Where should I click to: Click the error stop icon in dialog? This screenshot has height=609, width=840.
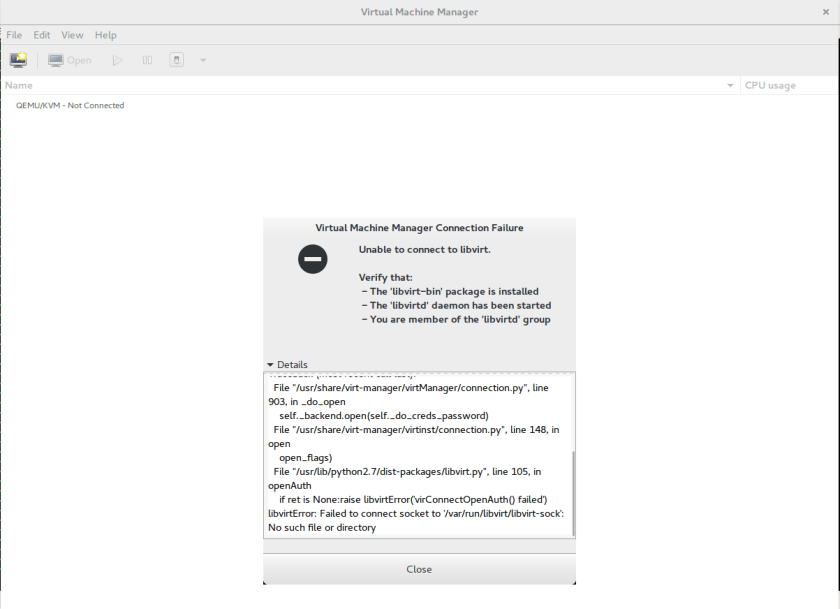pos(313,259)
